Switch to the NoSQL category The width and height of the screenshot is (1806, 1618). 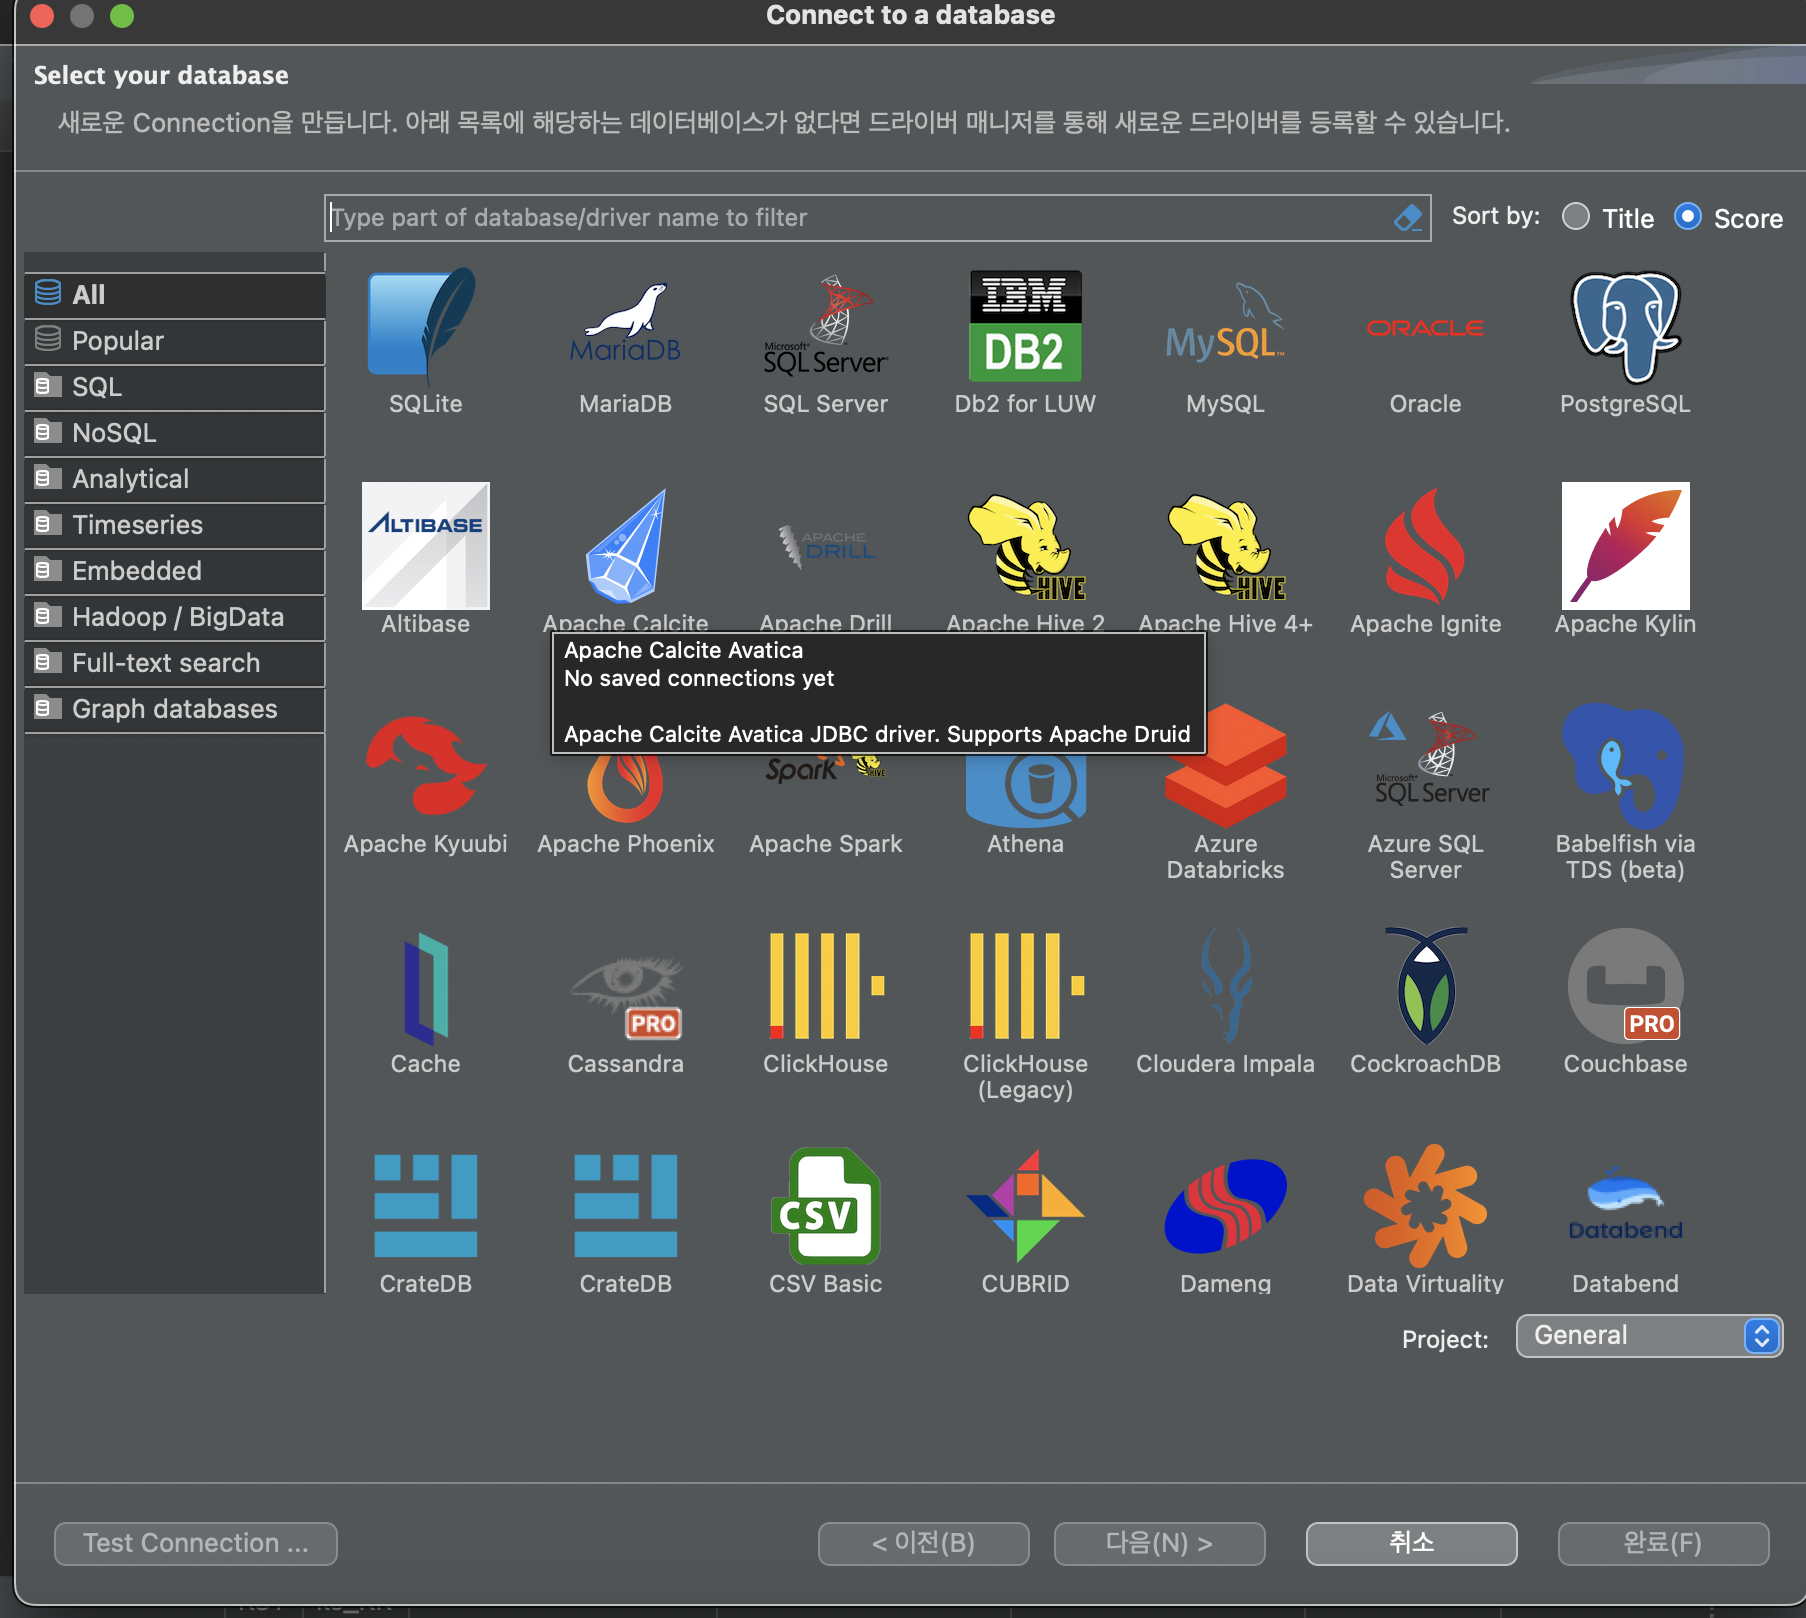click(175, 433)
